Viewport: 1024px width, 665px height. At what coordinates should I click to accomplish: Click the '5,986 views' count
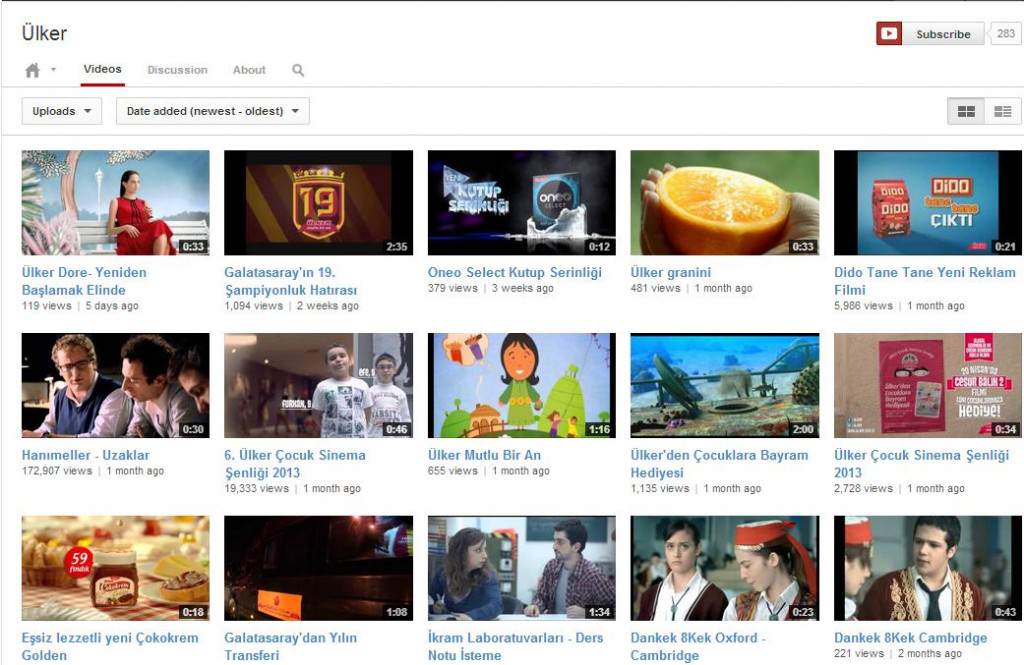(863, 306)
